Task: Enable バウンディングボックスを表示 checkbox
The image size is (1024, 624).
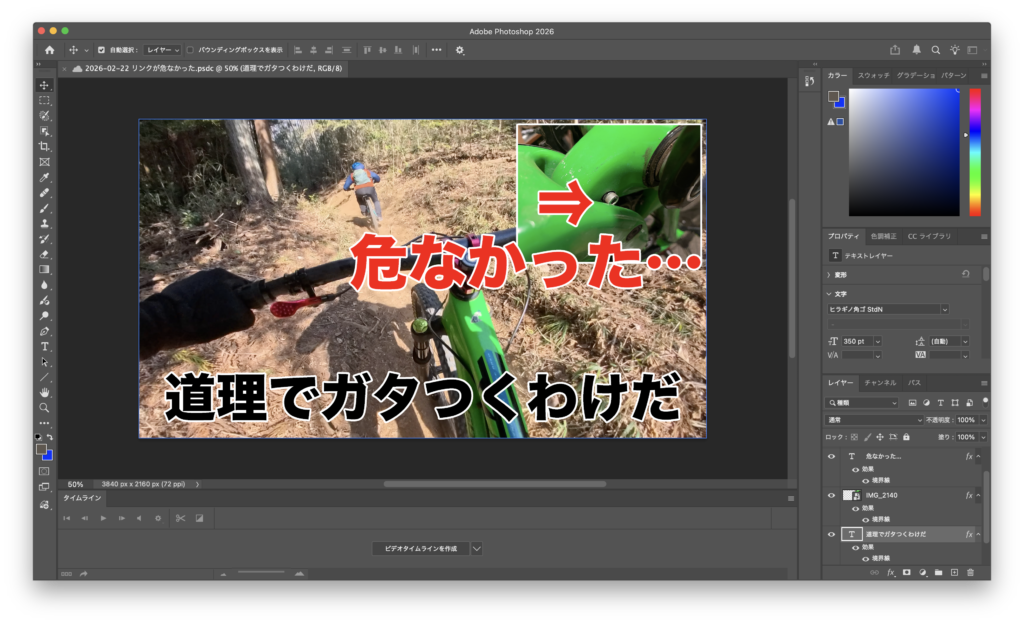Action: click(191, 50)
